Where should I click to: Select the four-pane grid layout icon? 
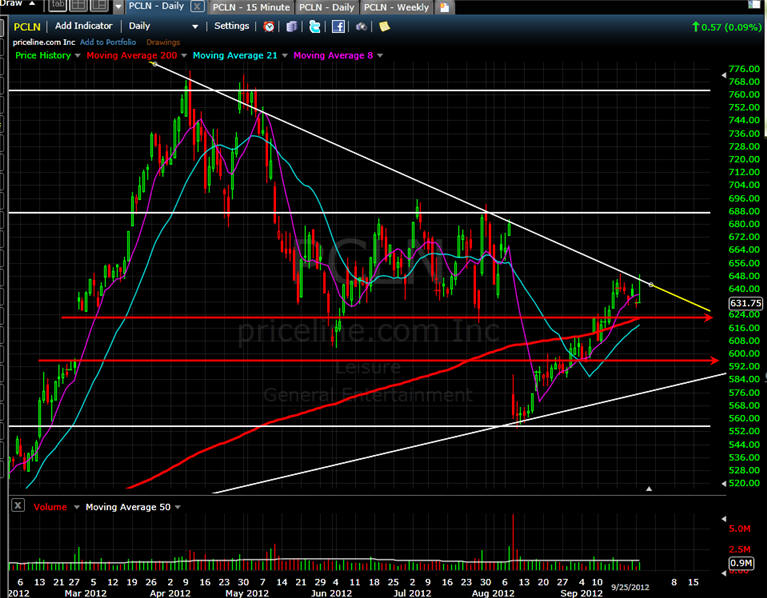(x=77, y=7)
